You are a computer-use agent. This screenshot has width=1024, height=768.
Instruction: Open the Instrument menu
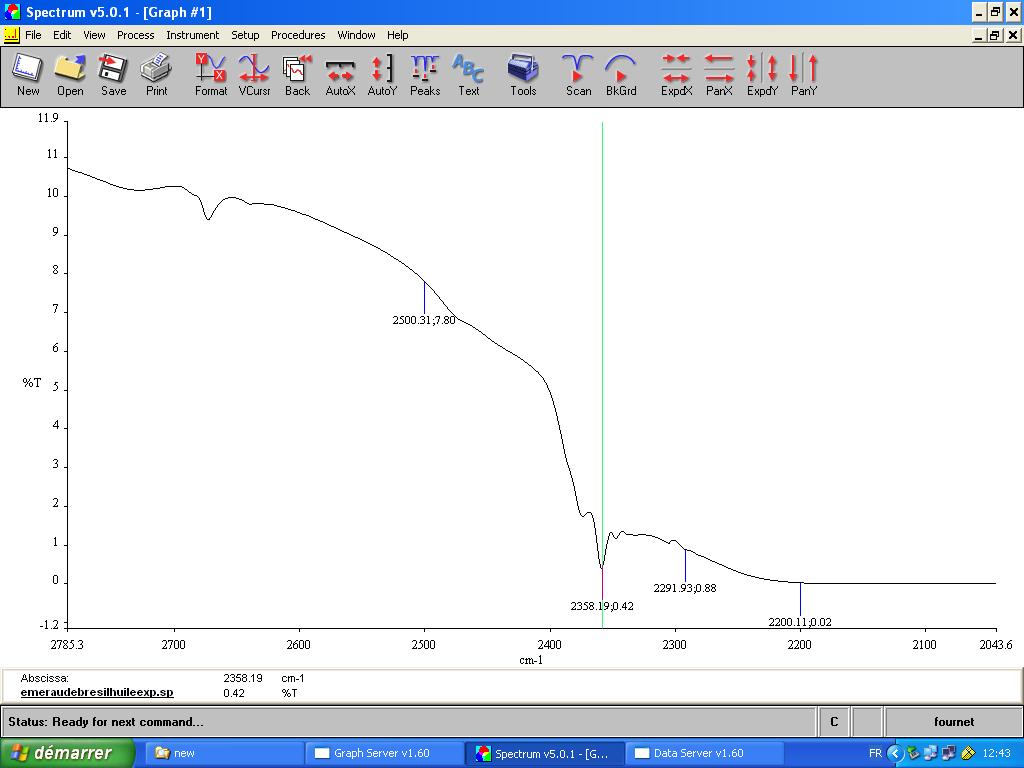click(192, 35)
